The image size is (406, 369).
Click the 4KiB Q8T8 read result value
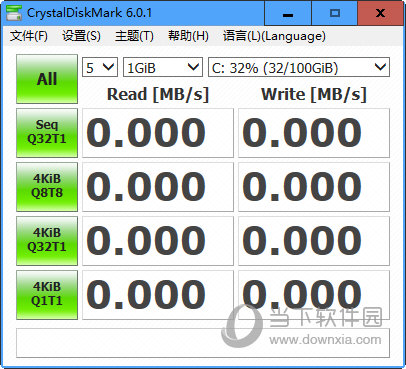click(x=158, y=187)
